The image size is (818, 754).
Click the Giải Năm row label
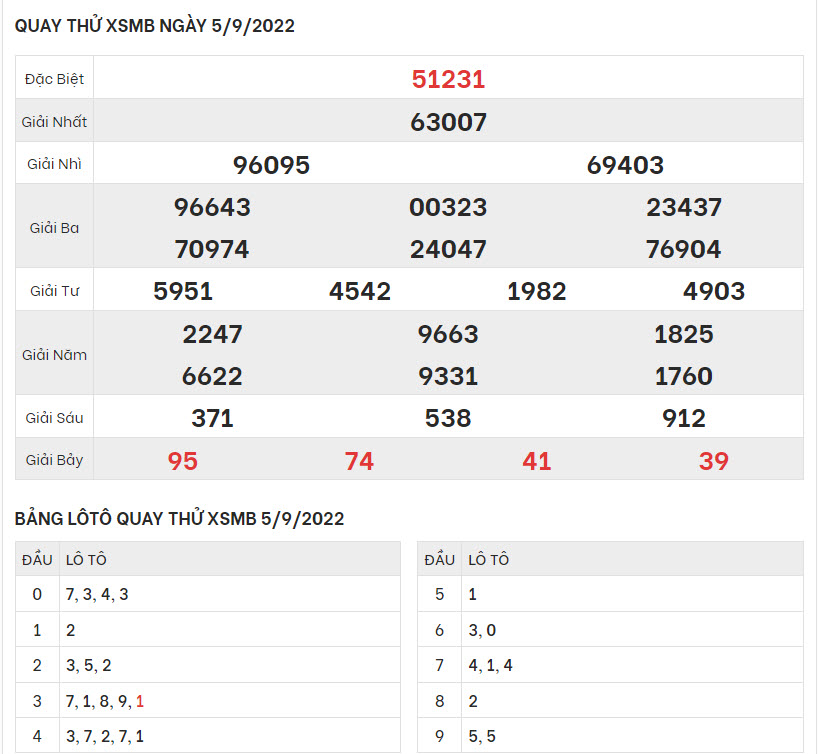54,355
